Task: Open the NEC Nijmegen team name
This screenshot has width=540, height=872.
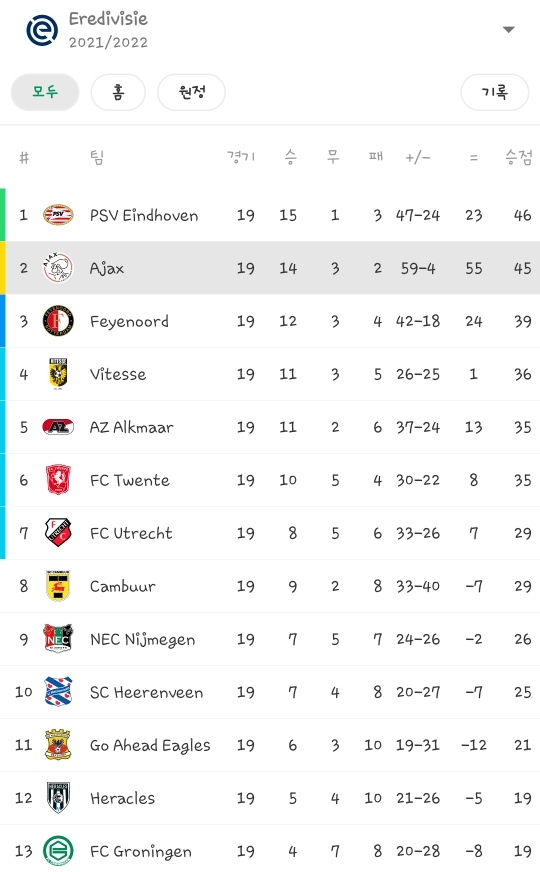Action: coord(142,640)
